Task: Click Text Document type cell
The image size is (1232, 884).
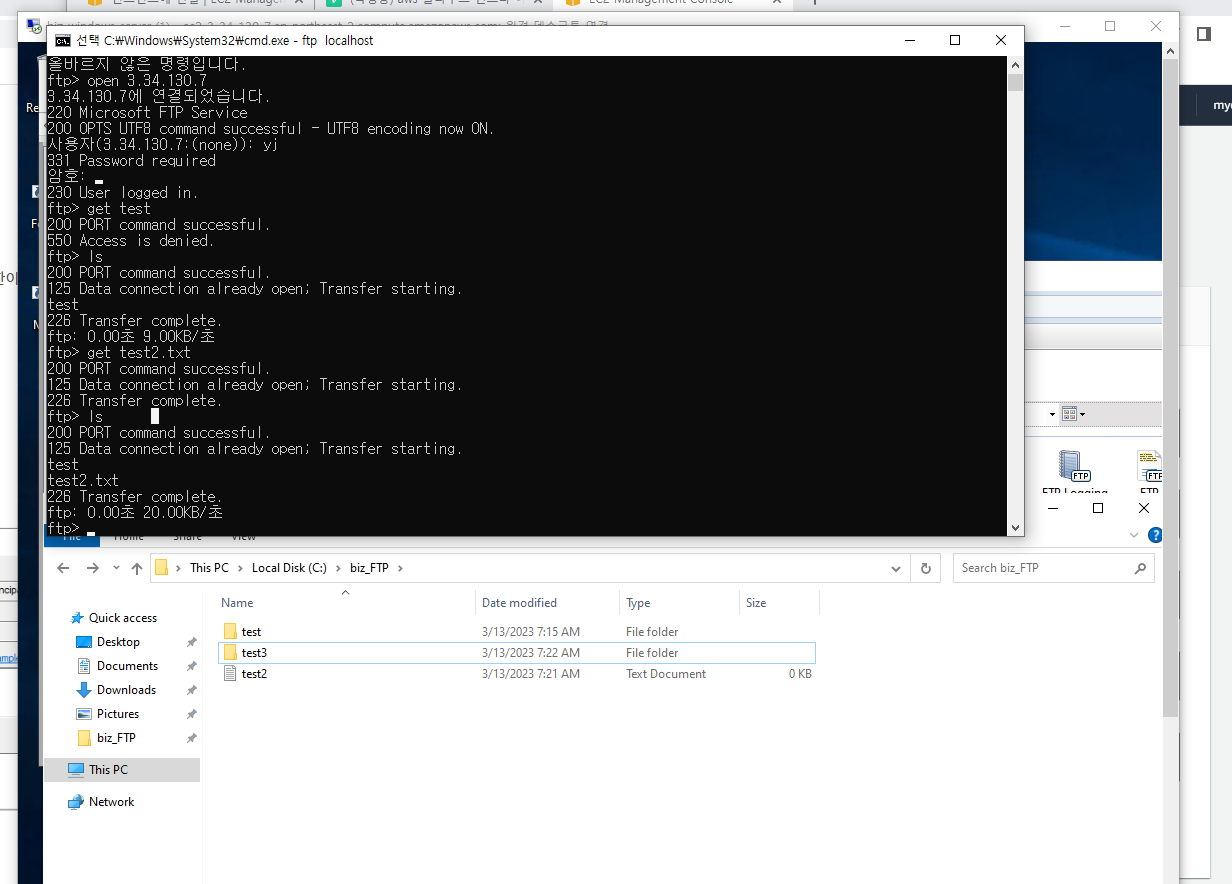Action: pyautogui.click(x=666, y=674)
